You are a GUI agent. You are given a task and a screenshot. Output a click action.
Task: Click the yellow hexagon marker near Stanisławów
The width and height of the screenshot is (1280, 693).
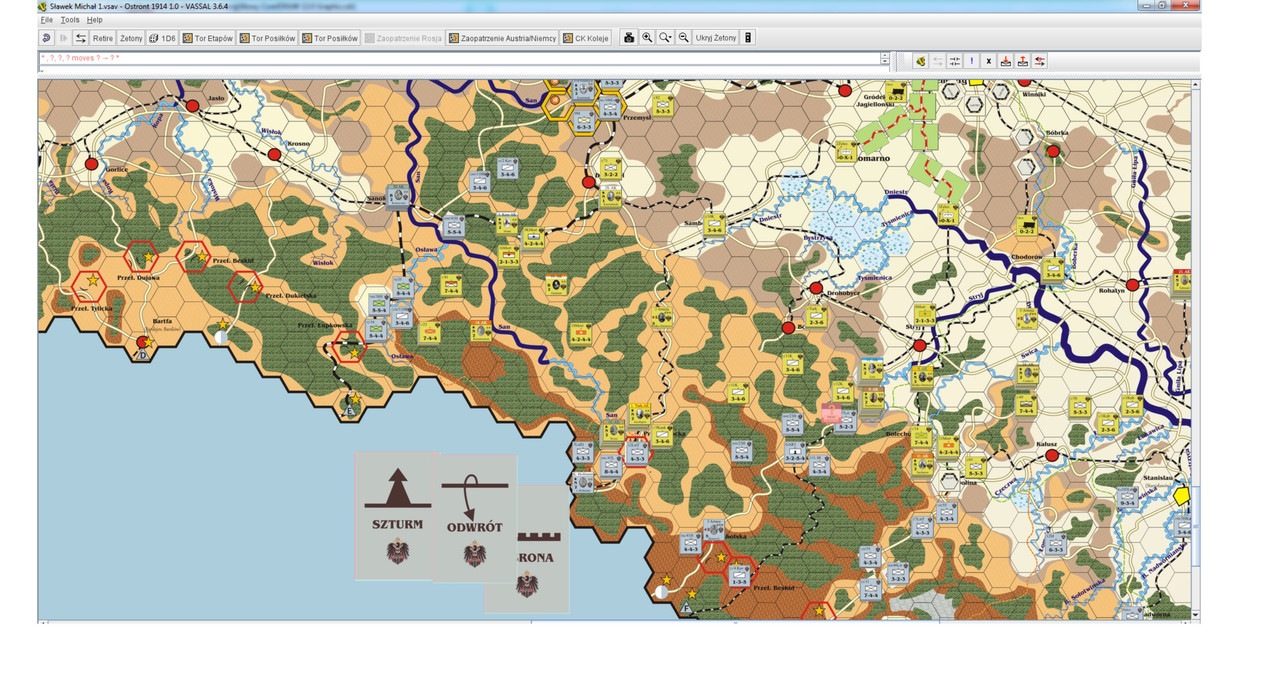click(x=1182, y=496)
